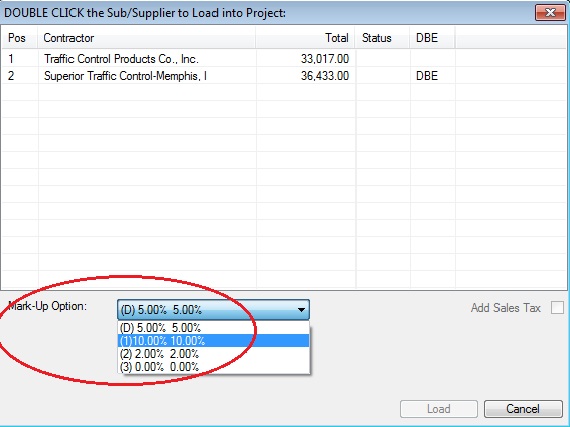
Task: Select Superior Traffic Control-Memphis row
Action: (x=284, y=76)
